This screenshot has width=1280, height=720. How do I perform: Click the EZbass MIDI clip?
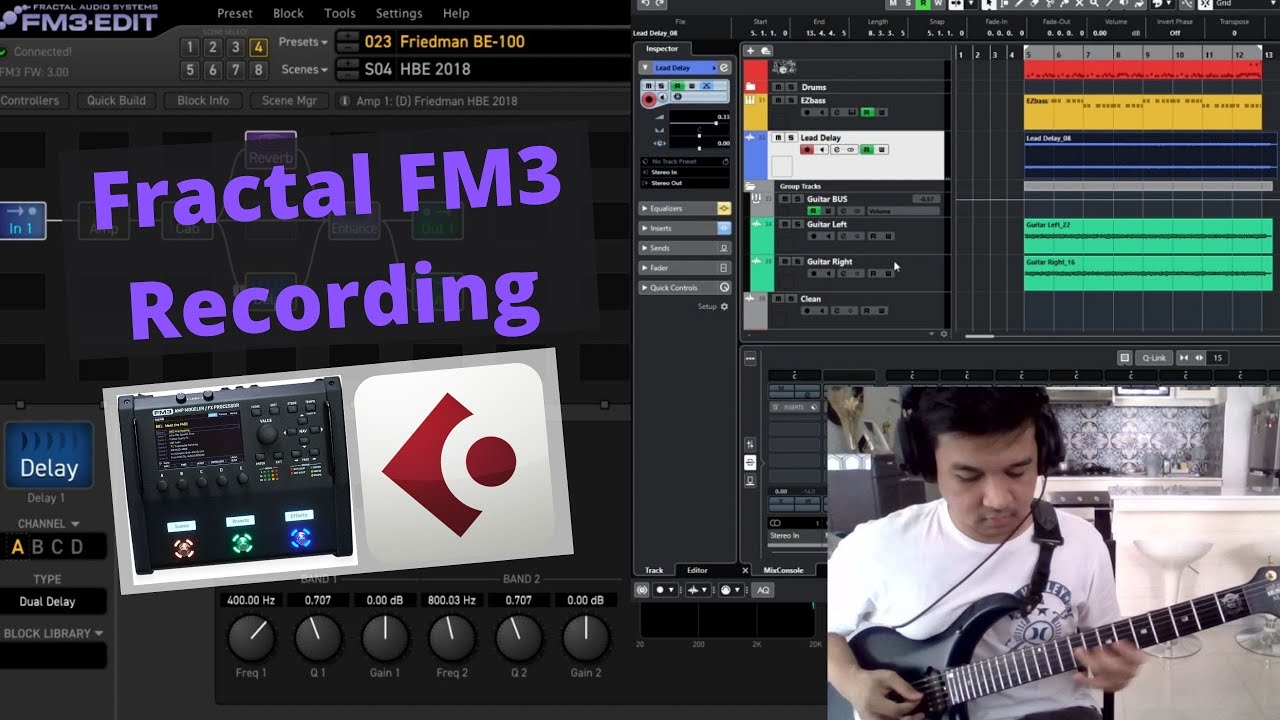(x=1142, y=112)
